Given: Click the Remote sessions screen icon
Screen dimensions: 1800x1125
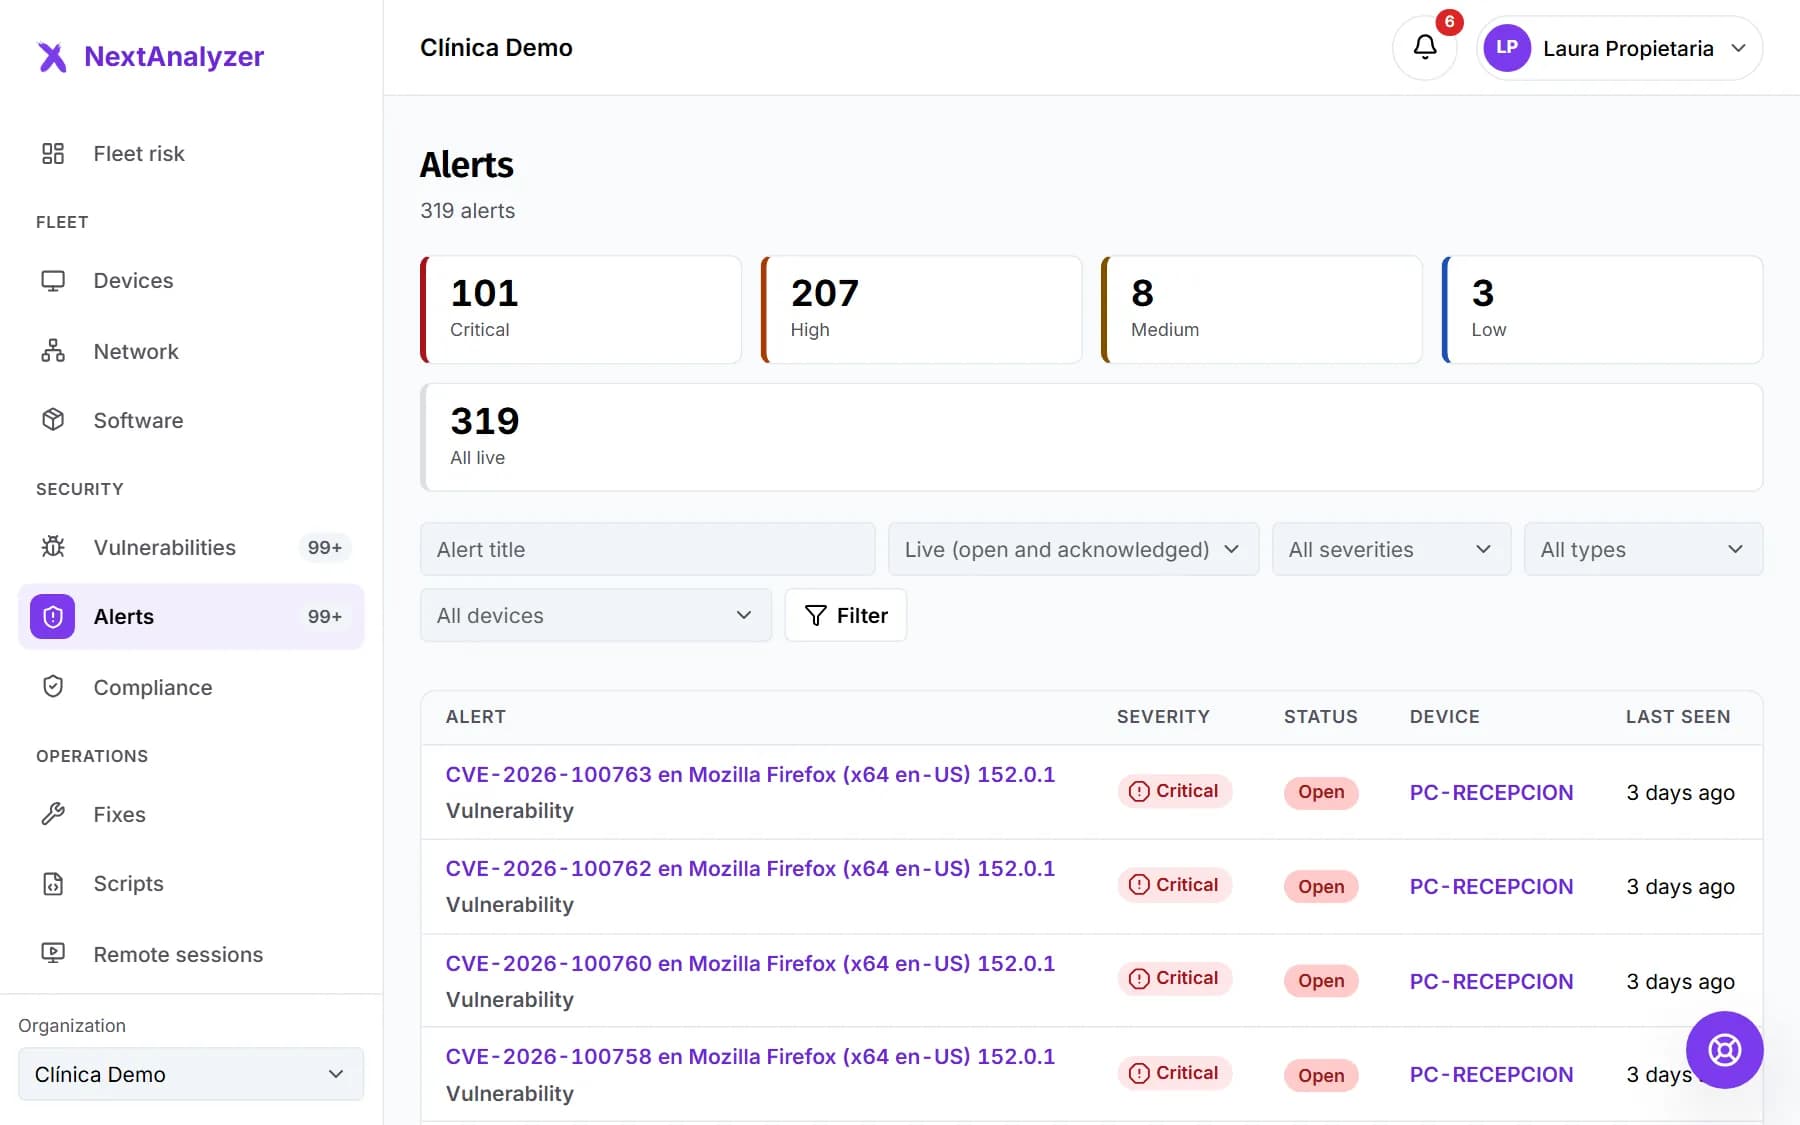Looking at the screenshot, I should click(x=53, y=954).
